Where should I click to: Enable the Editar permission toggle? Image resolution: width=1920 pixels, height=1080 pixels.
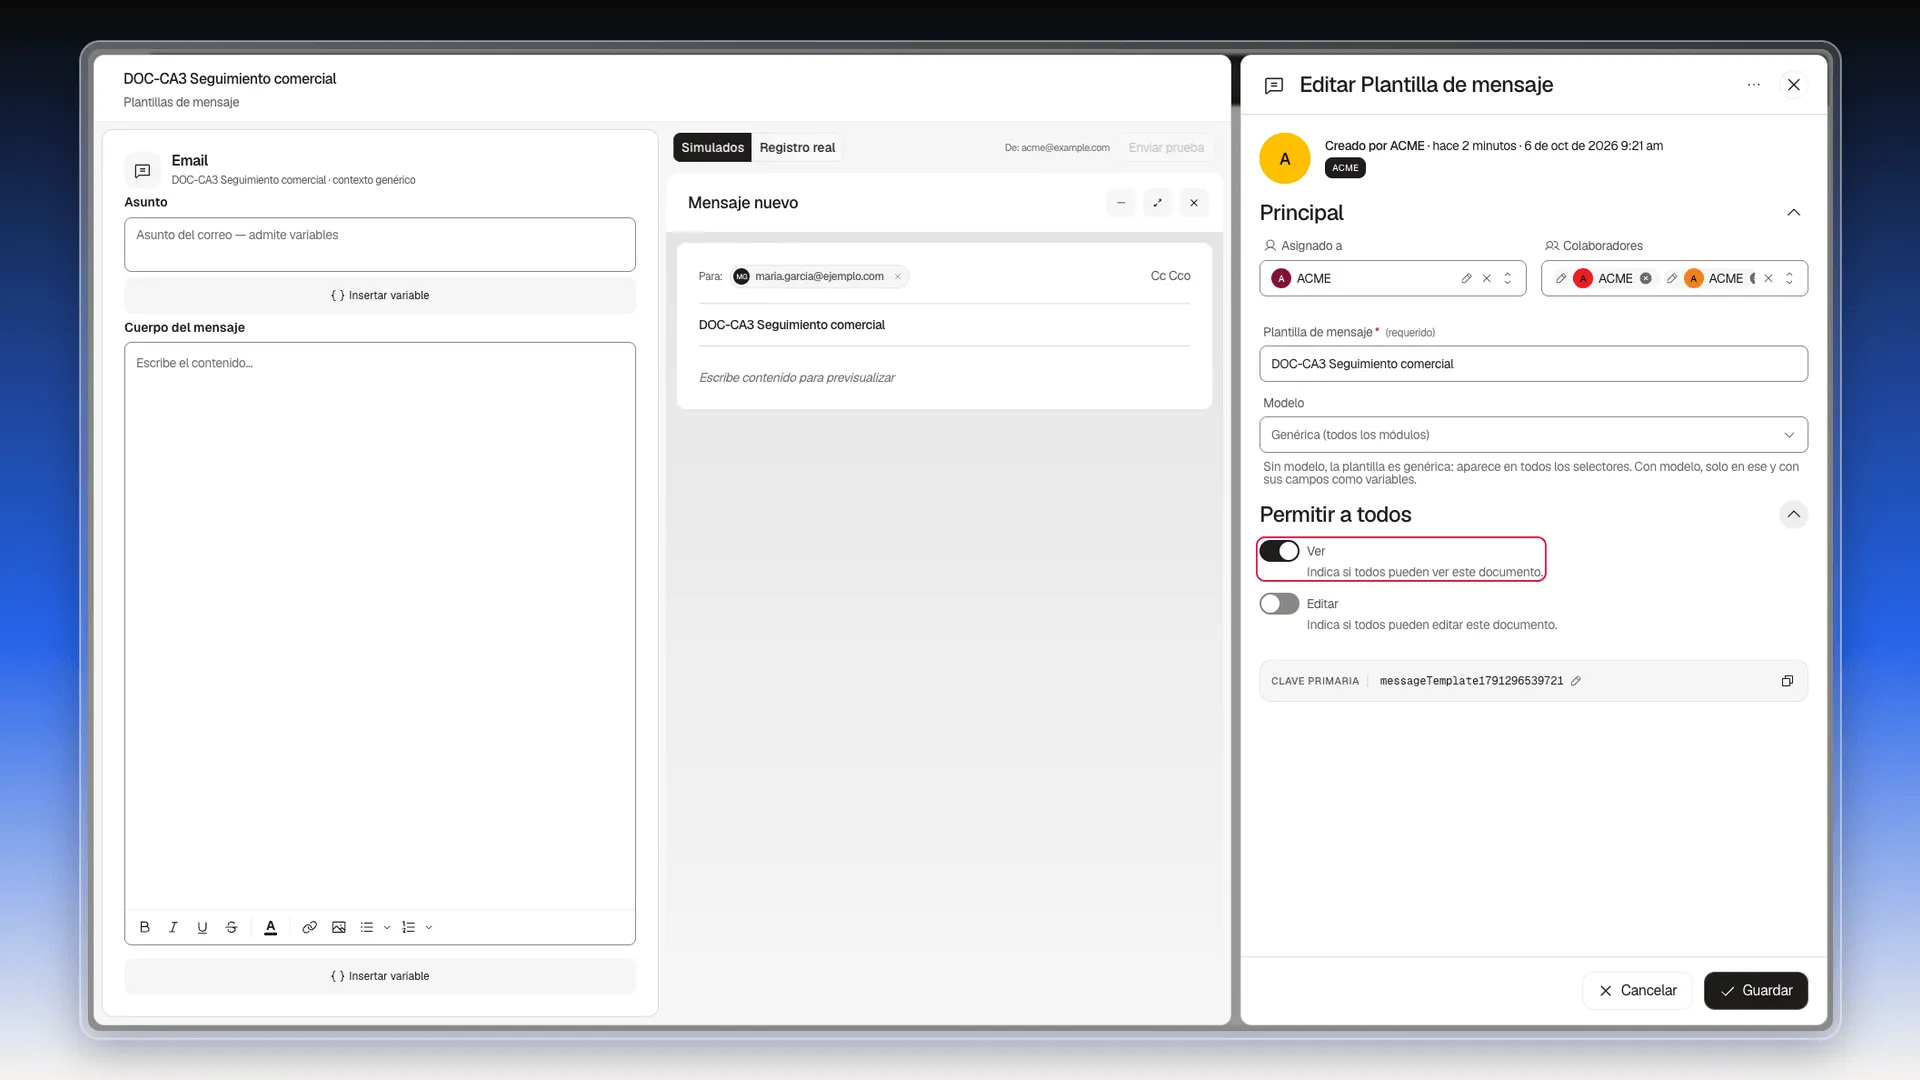click(1279, 604)
